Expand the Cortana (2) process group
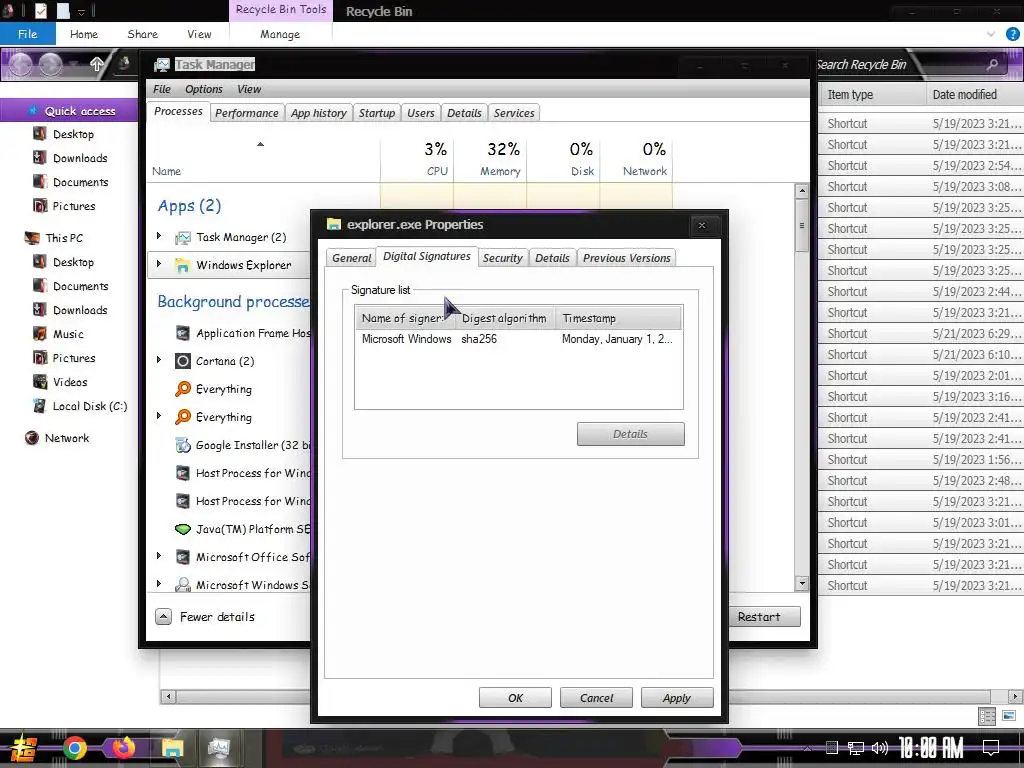1024x768 pixels. pyautogui.click(x=159, y=360)
